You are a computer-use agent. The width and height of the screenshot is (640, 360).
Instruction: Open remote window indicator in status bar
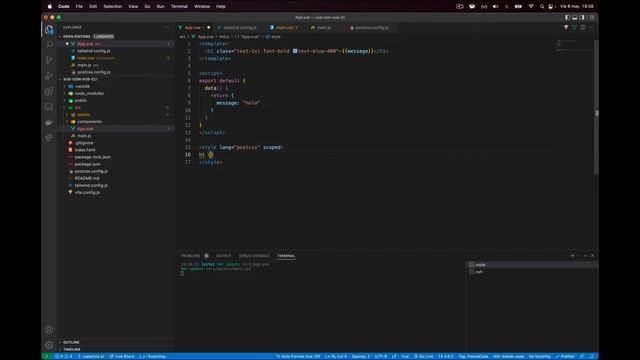coord(47,356)
